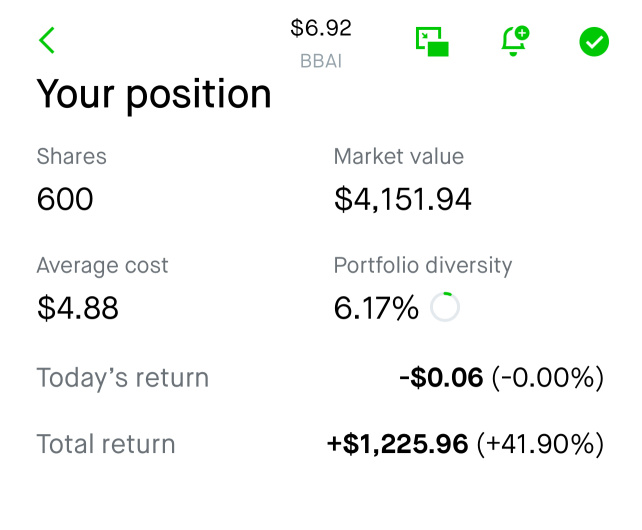Select the $6.92 price in header

click(x=321, y=28)
